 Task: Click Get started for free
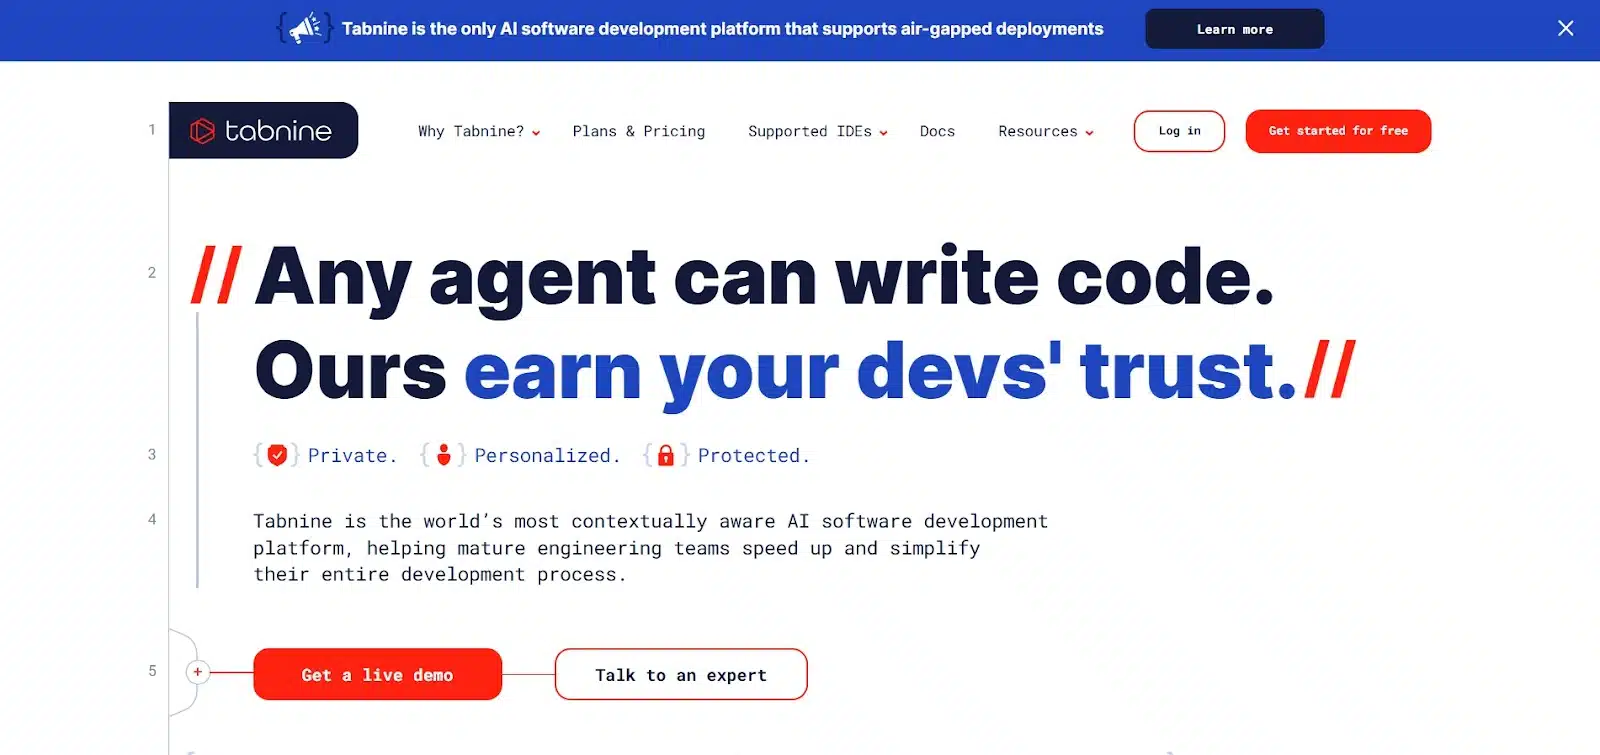[1338, 131]
